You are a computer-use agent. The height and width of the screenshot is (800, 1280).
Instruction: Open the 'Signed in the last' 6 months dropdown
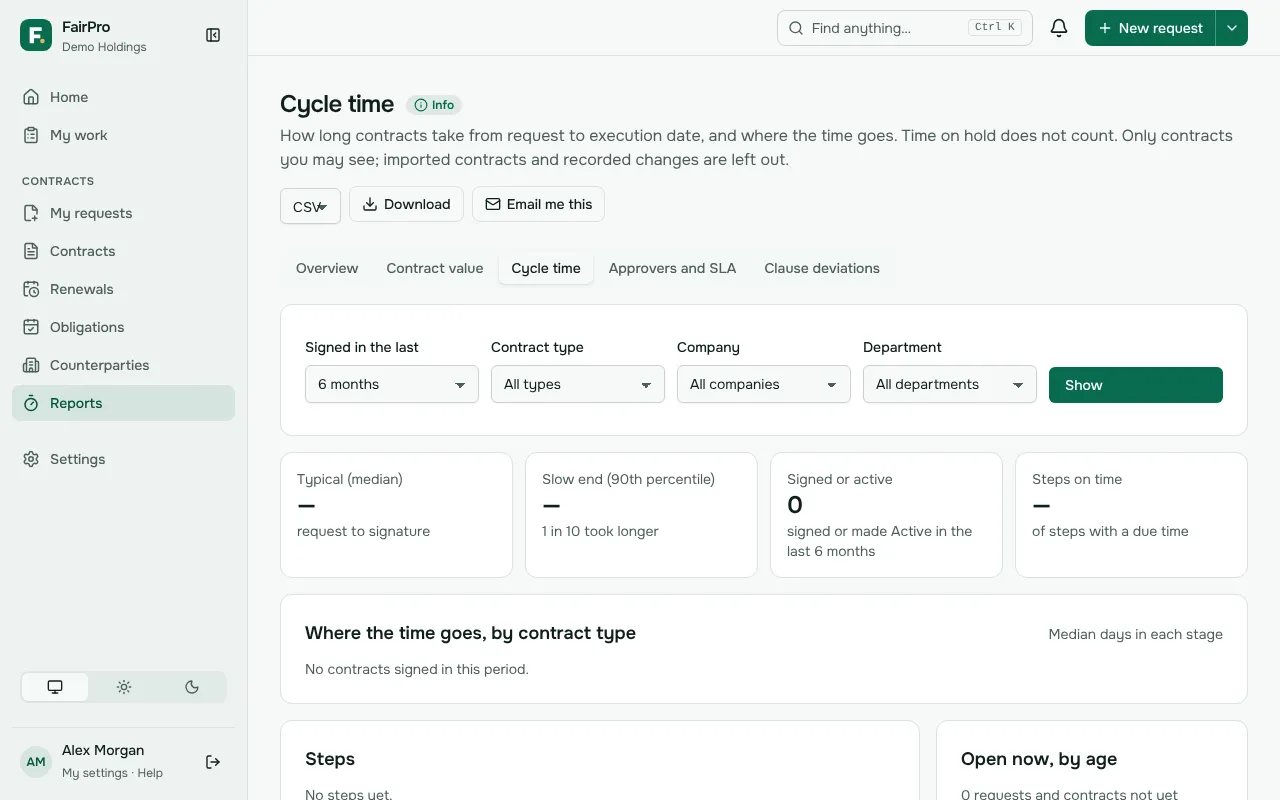tap(392, 384)
